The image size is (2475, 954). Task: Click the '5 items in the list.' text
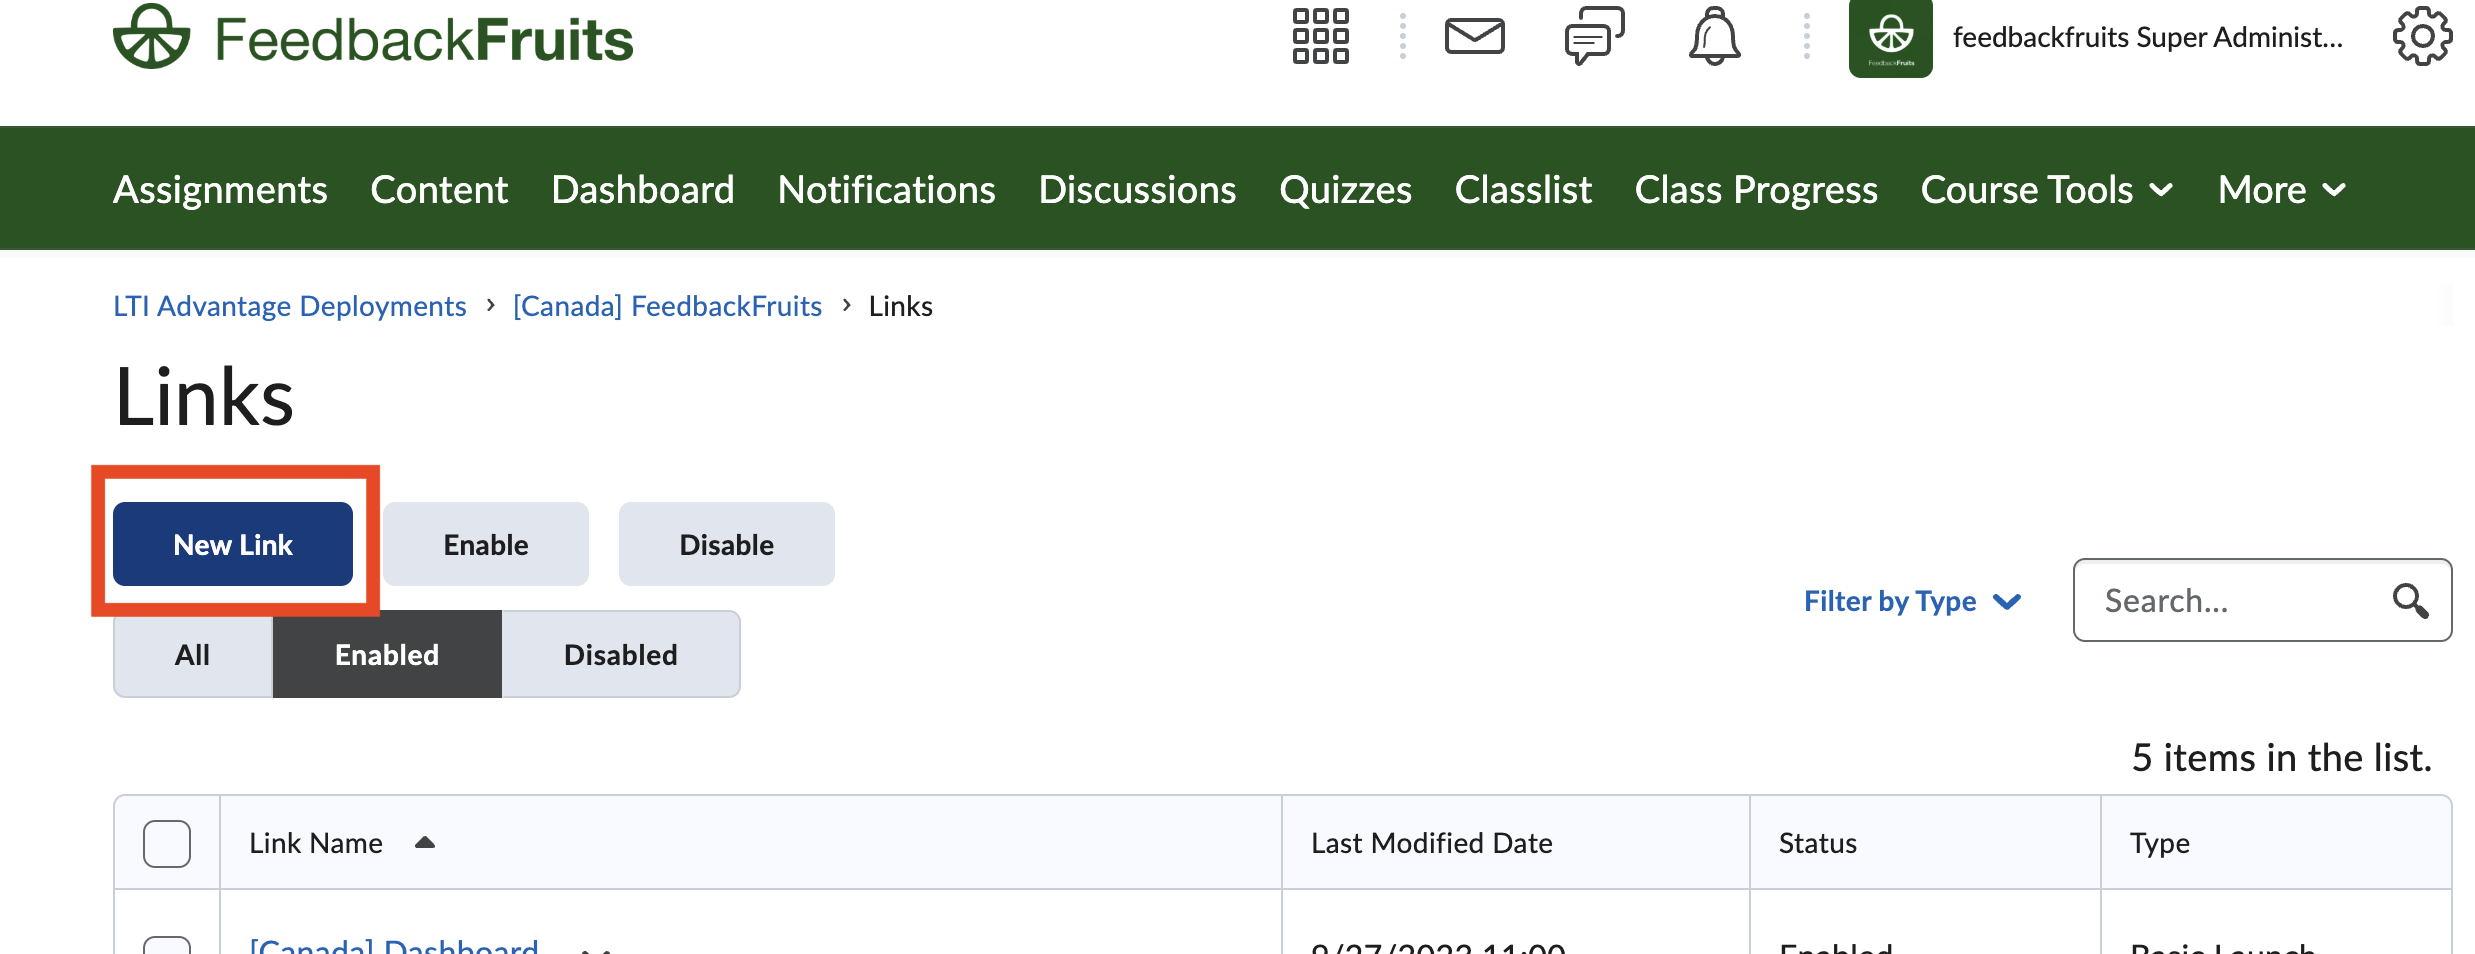pyautogui.click(x=2282, y=758)
